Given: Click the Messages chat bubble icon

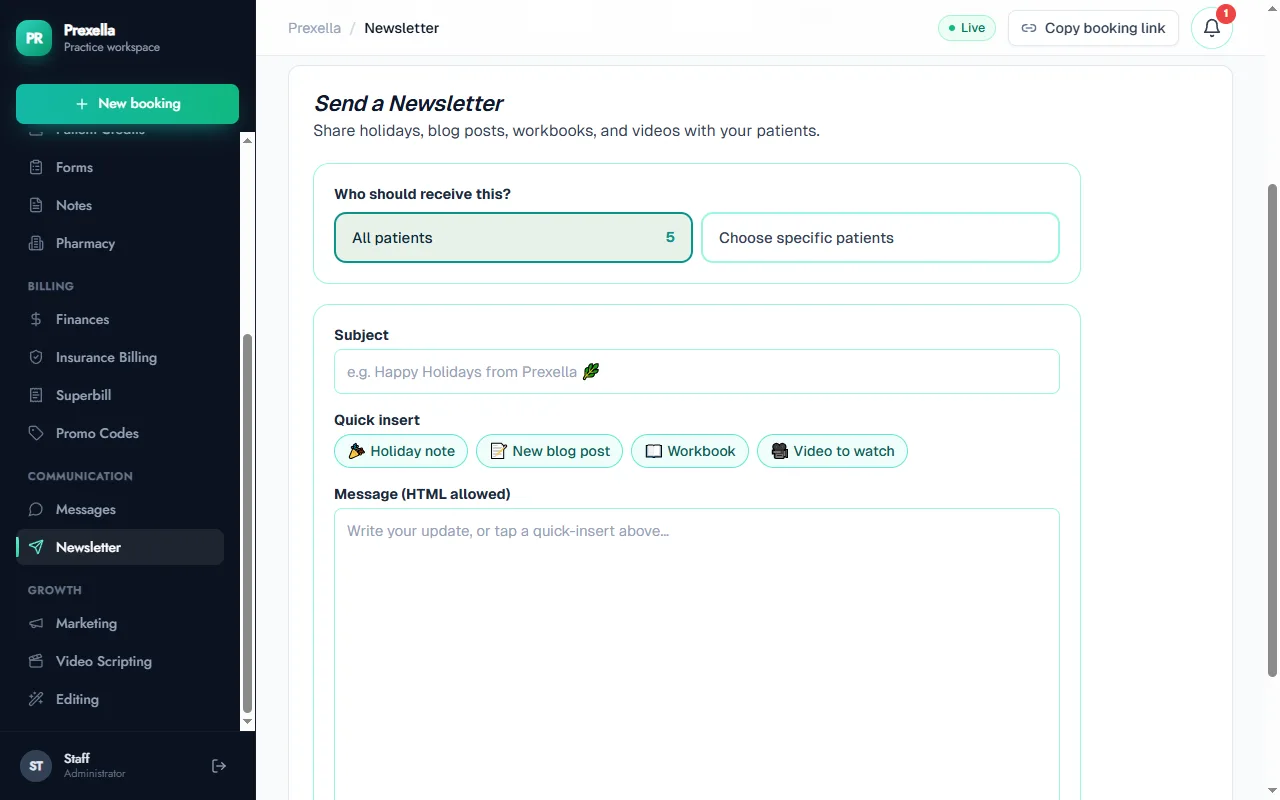Looking at the screenshot, I should (x=36, y=509).
